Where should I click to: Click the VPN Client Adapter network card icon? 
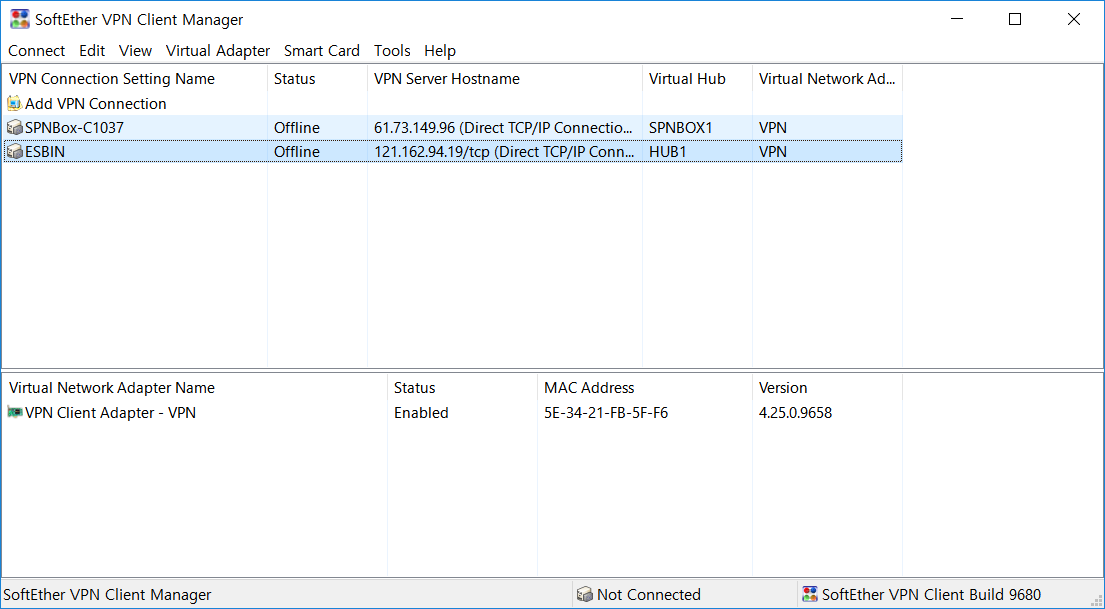pos(14,412)
